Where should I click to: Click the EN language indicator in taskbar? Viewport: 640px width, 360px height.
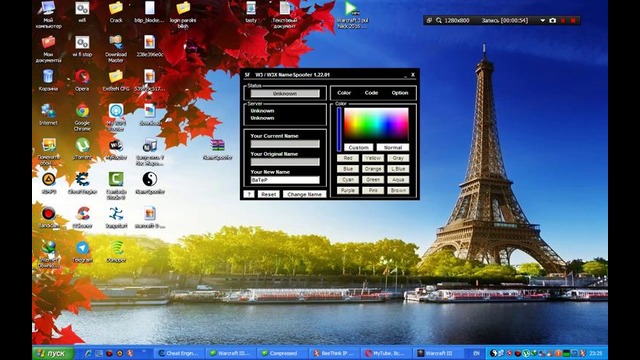click(x=476, y=353)
